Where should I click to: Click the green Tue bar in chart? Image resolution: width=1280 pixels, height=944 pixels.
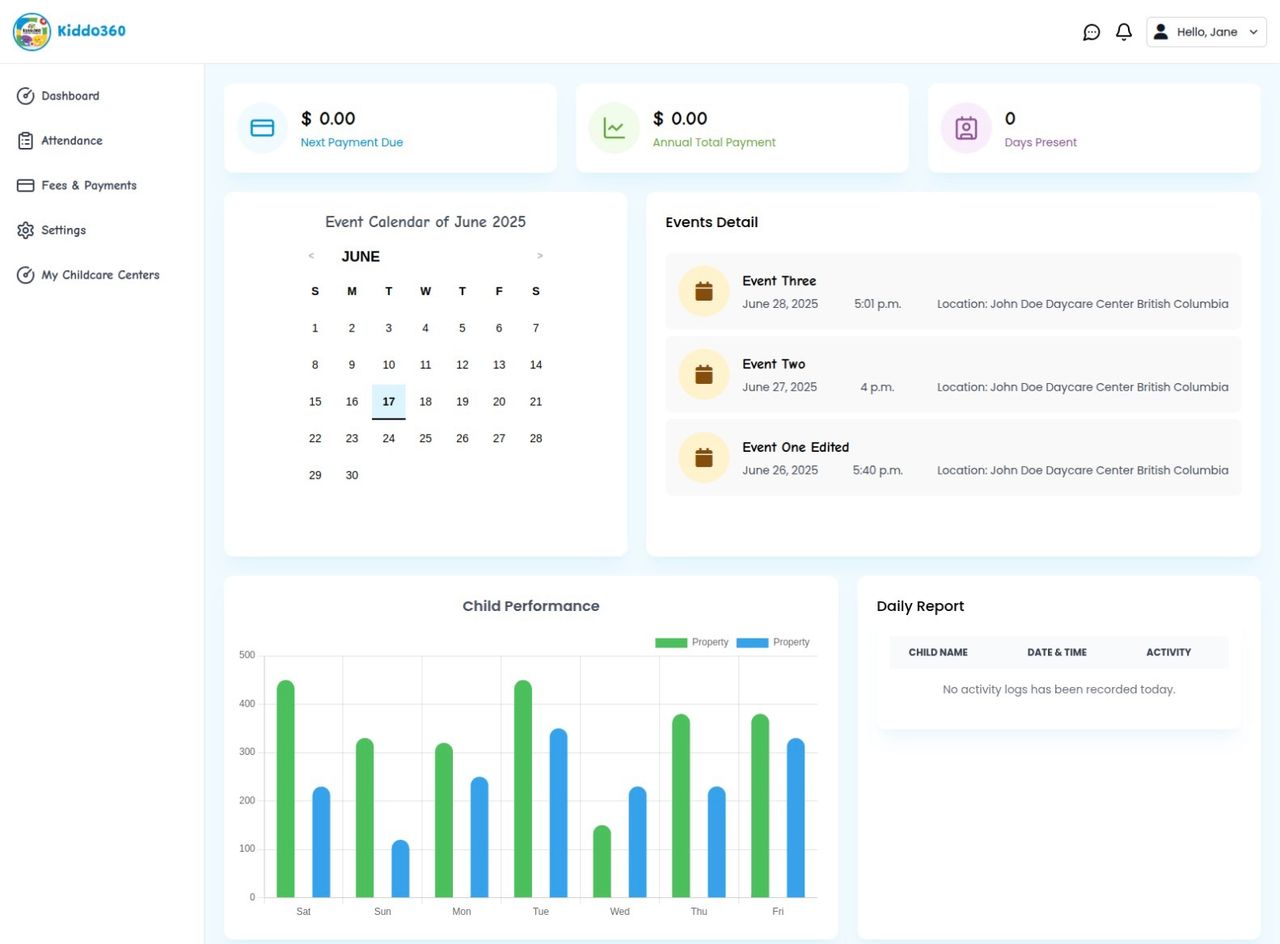(523, 789)
